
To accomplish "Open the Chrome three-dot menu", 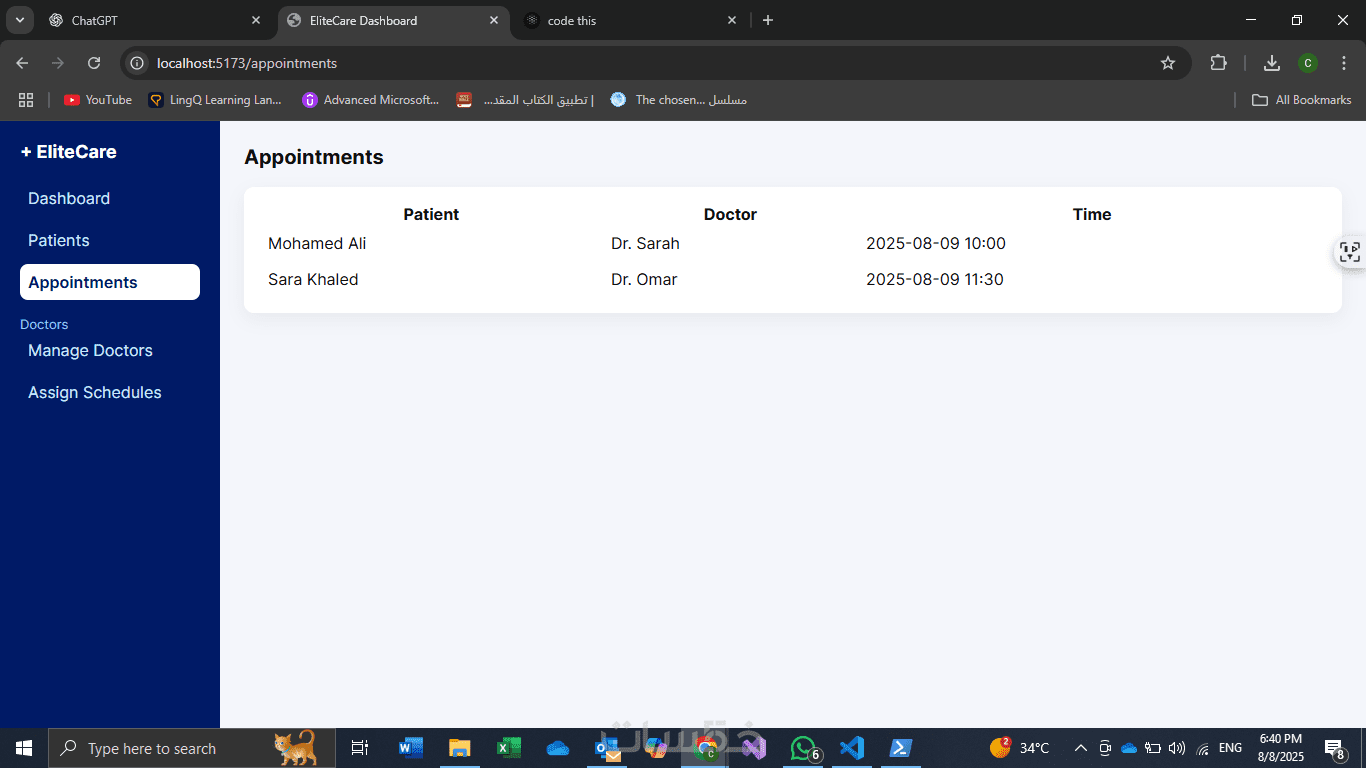I will pyautogui.click(x=1344, y=63).
